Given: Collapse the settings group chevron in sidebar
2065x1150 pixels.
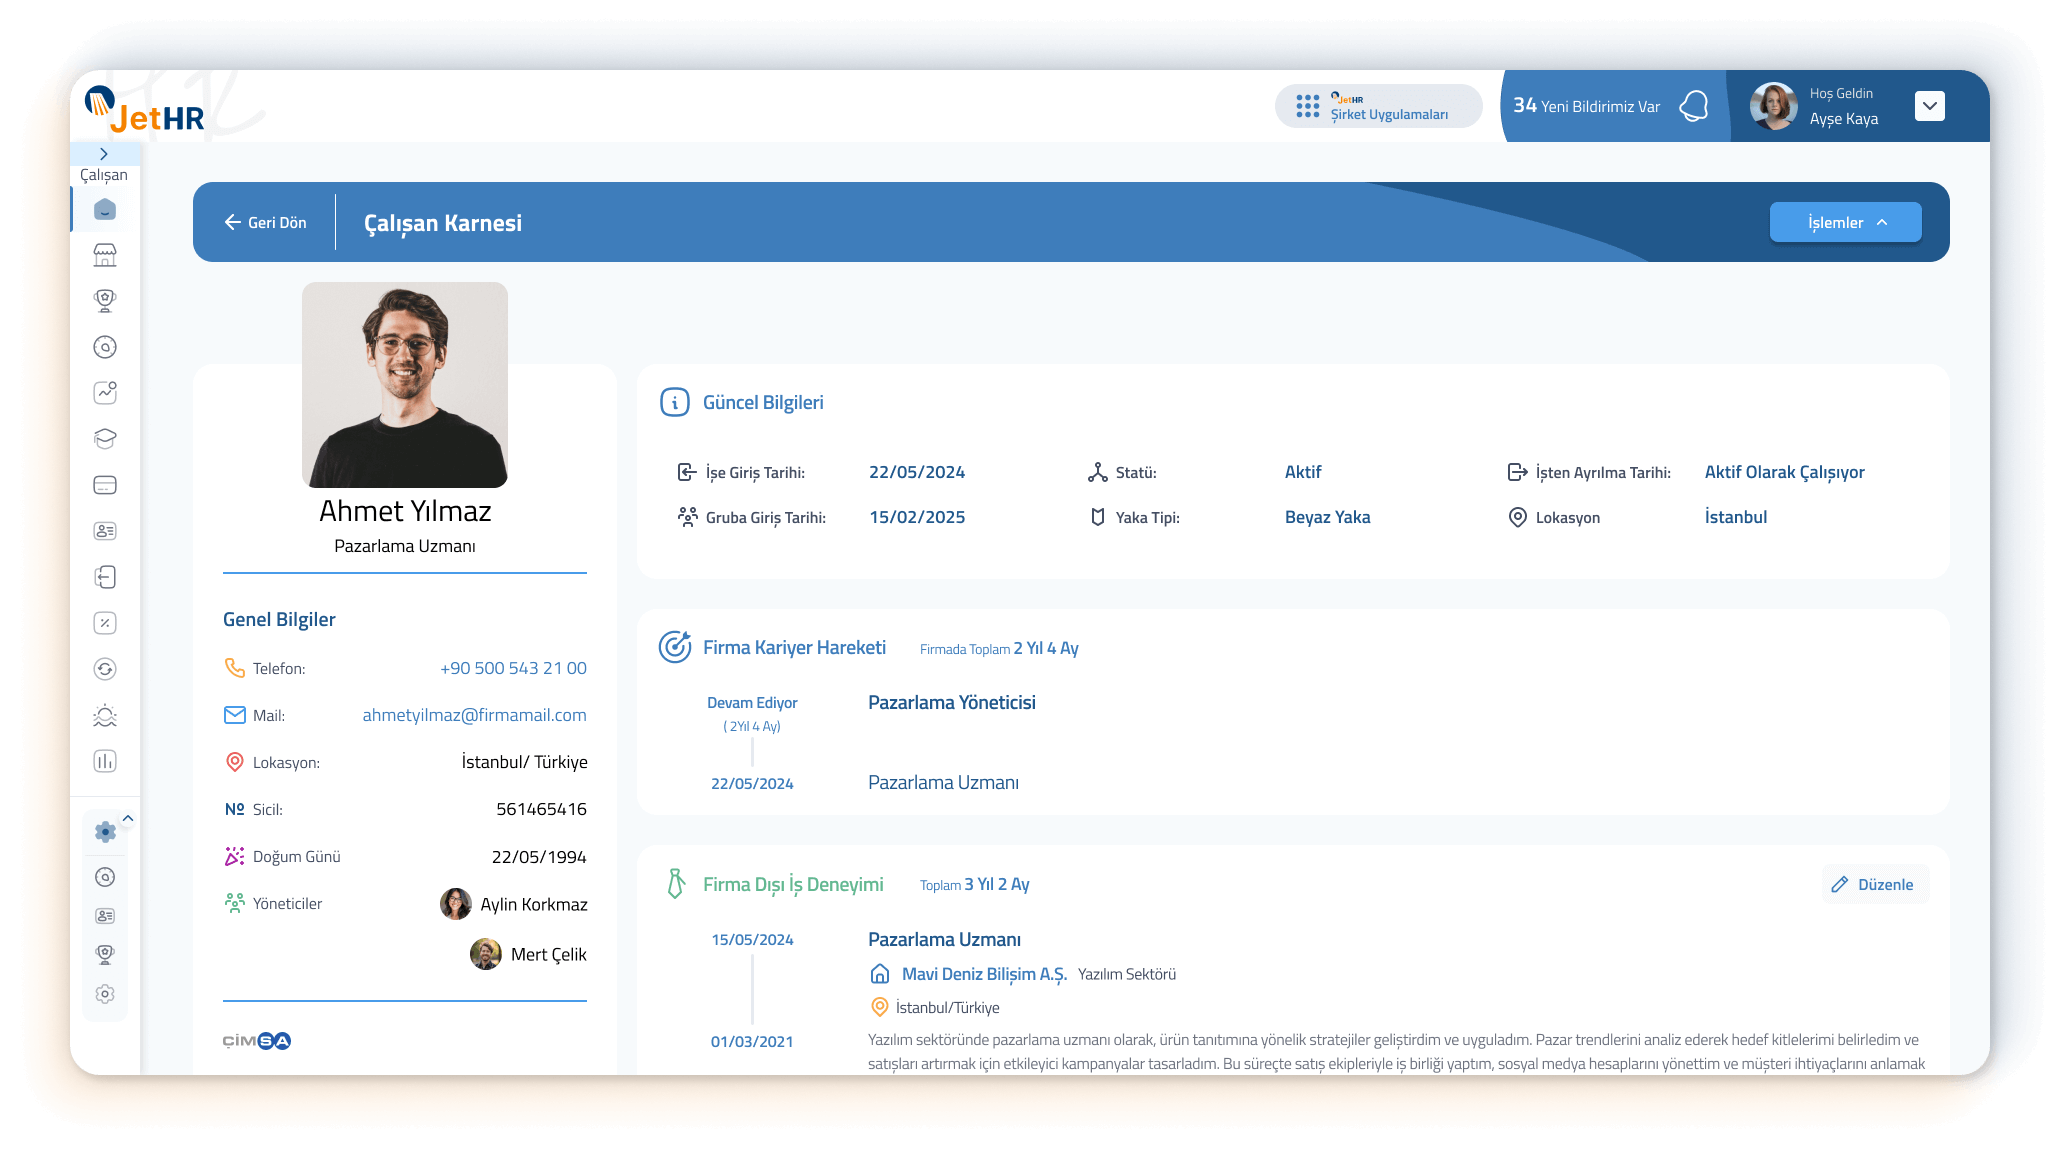Looking at the screenshot, I should [128, 818].
